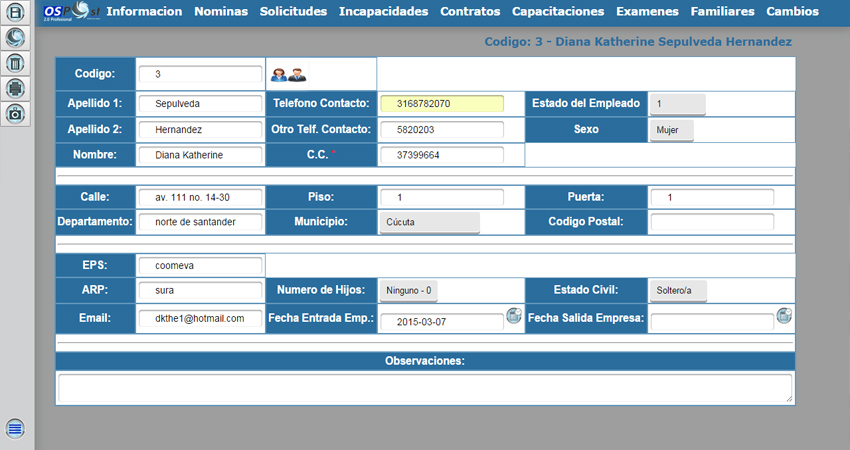Screen dimensions: 850x450
Task: Click the empty Fecha Salida Empresa field
Action: pyautogui.click(x=712, y=322)
